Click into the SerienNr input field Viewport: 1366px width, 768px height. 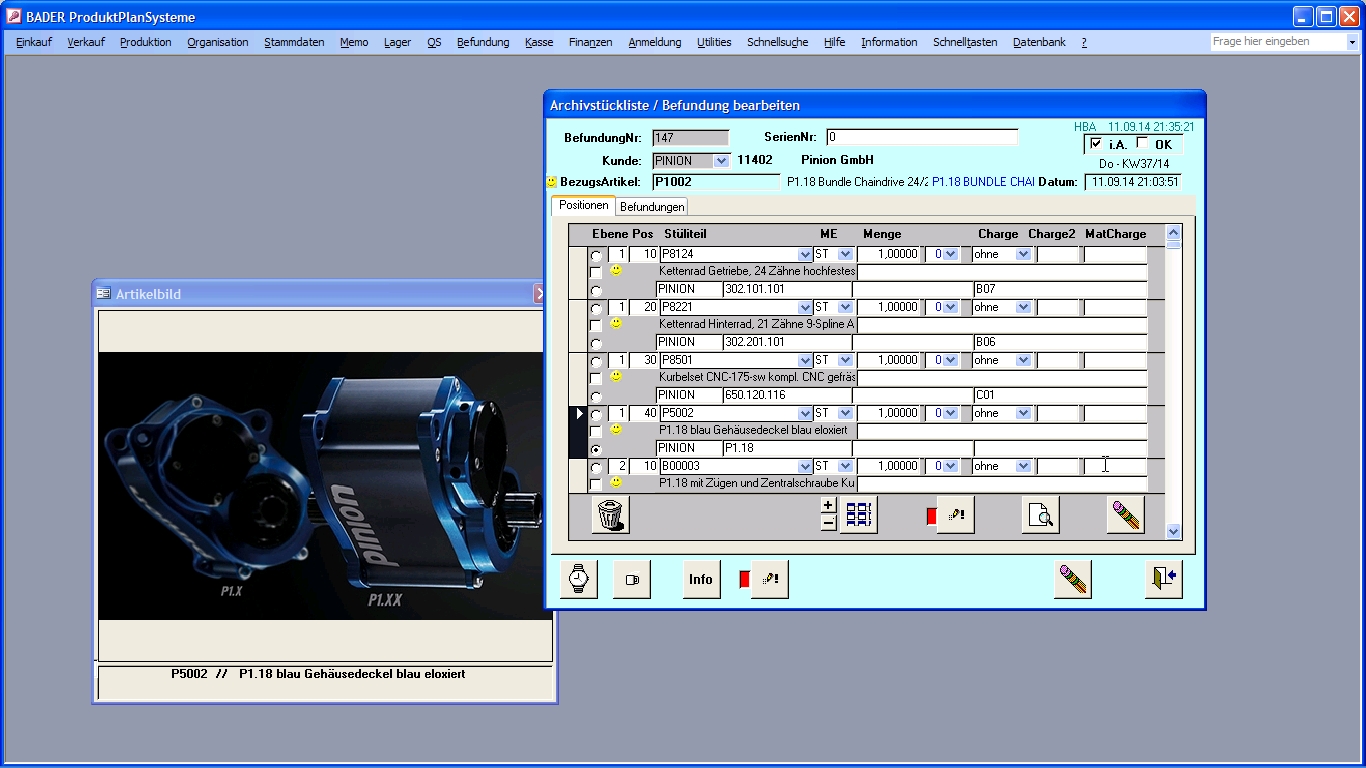(922, 137)
